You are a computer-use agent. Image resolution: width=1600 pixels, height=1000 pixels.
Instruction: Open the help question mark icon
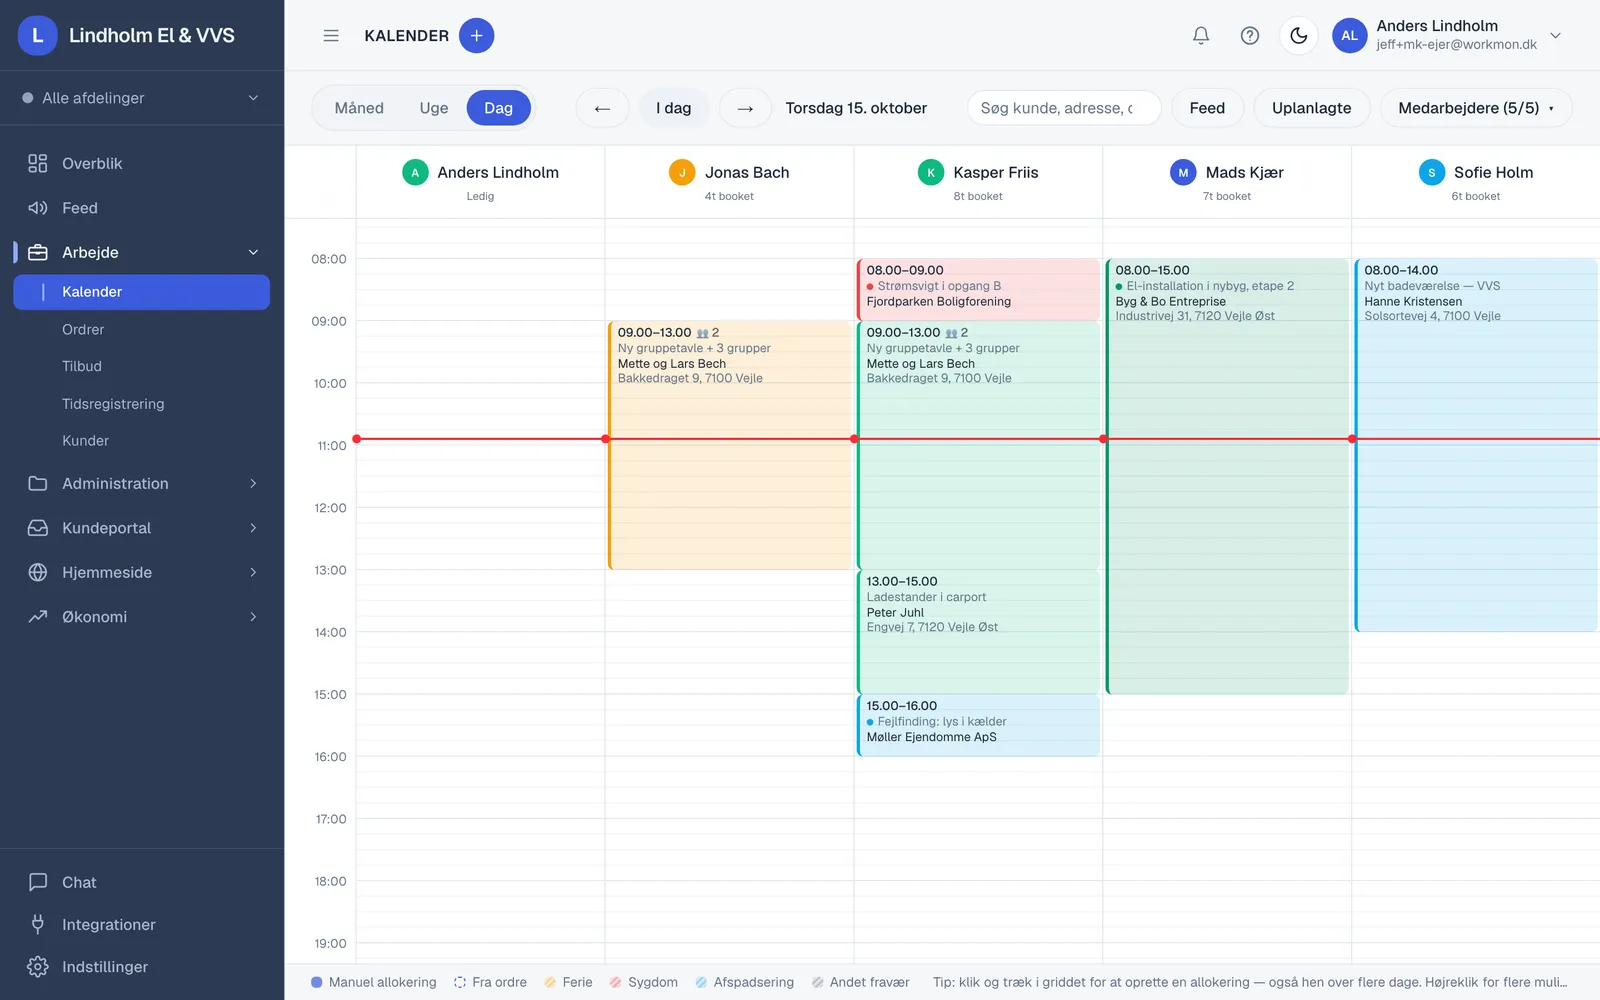coord(1250,36)
